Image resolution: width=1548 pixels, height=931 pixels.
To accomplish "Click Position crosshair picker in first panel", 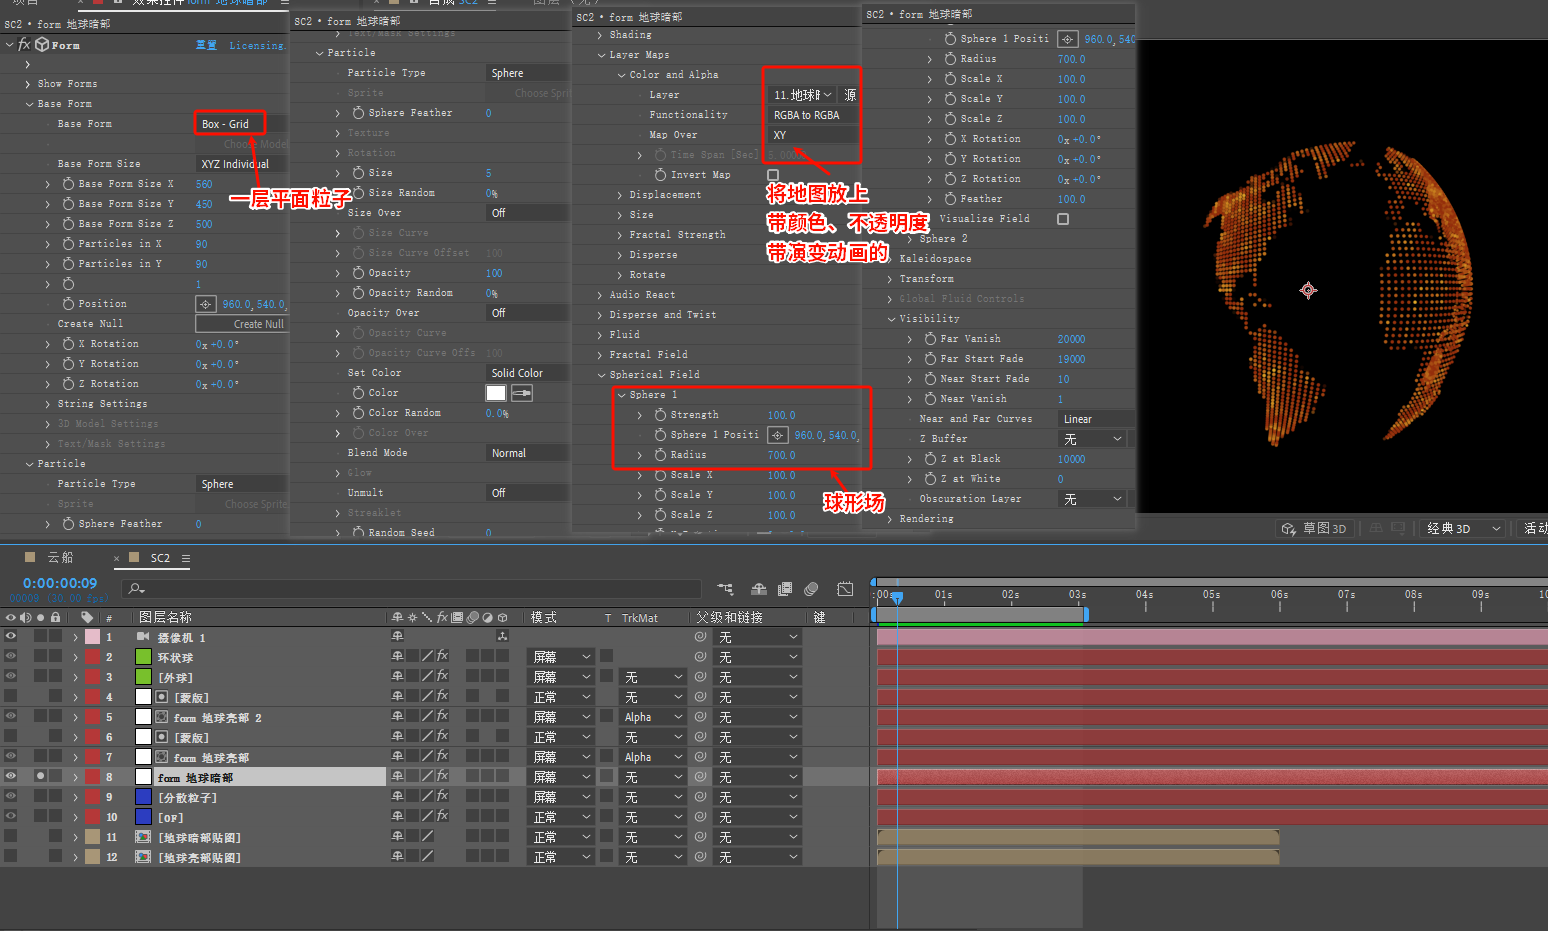I will click(205, 304).
